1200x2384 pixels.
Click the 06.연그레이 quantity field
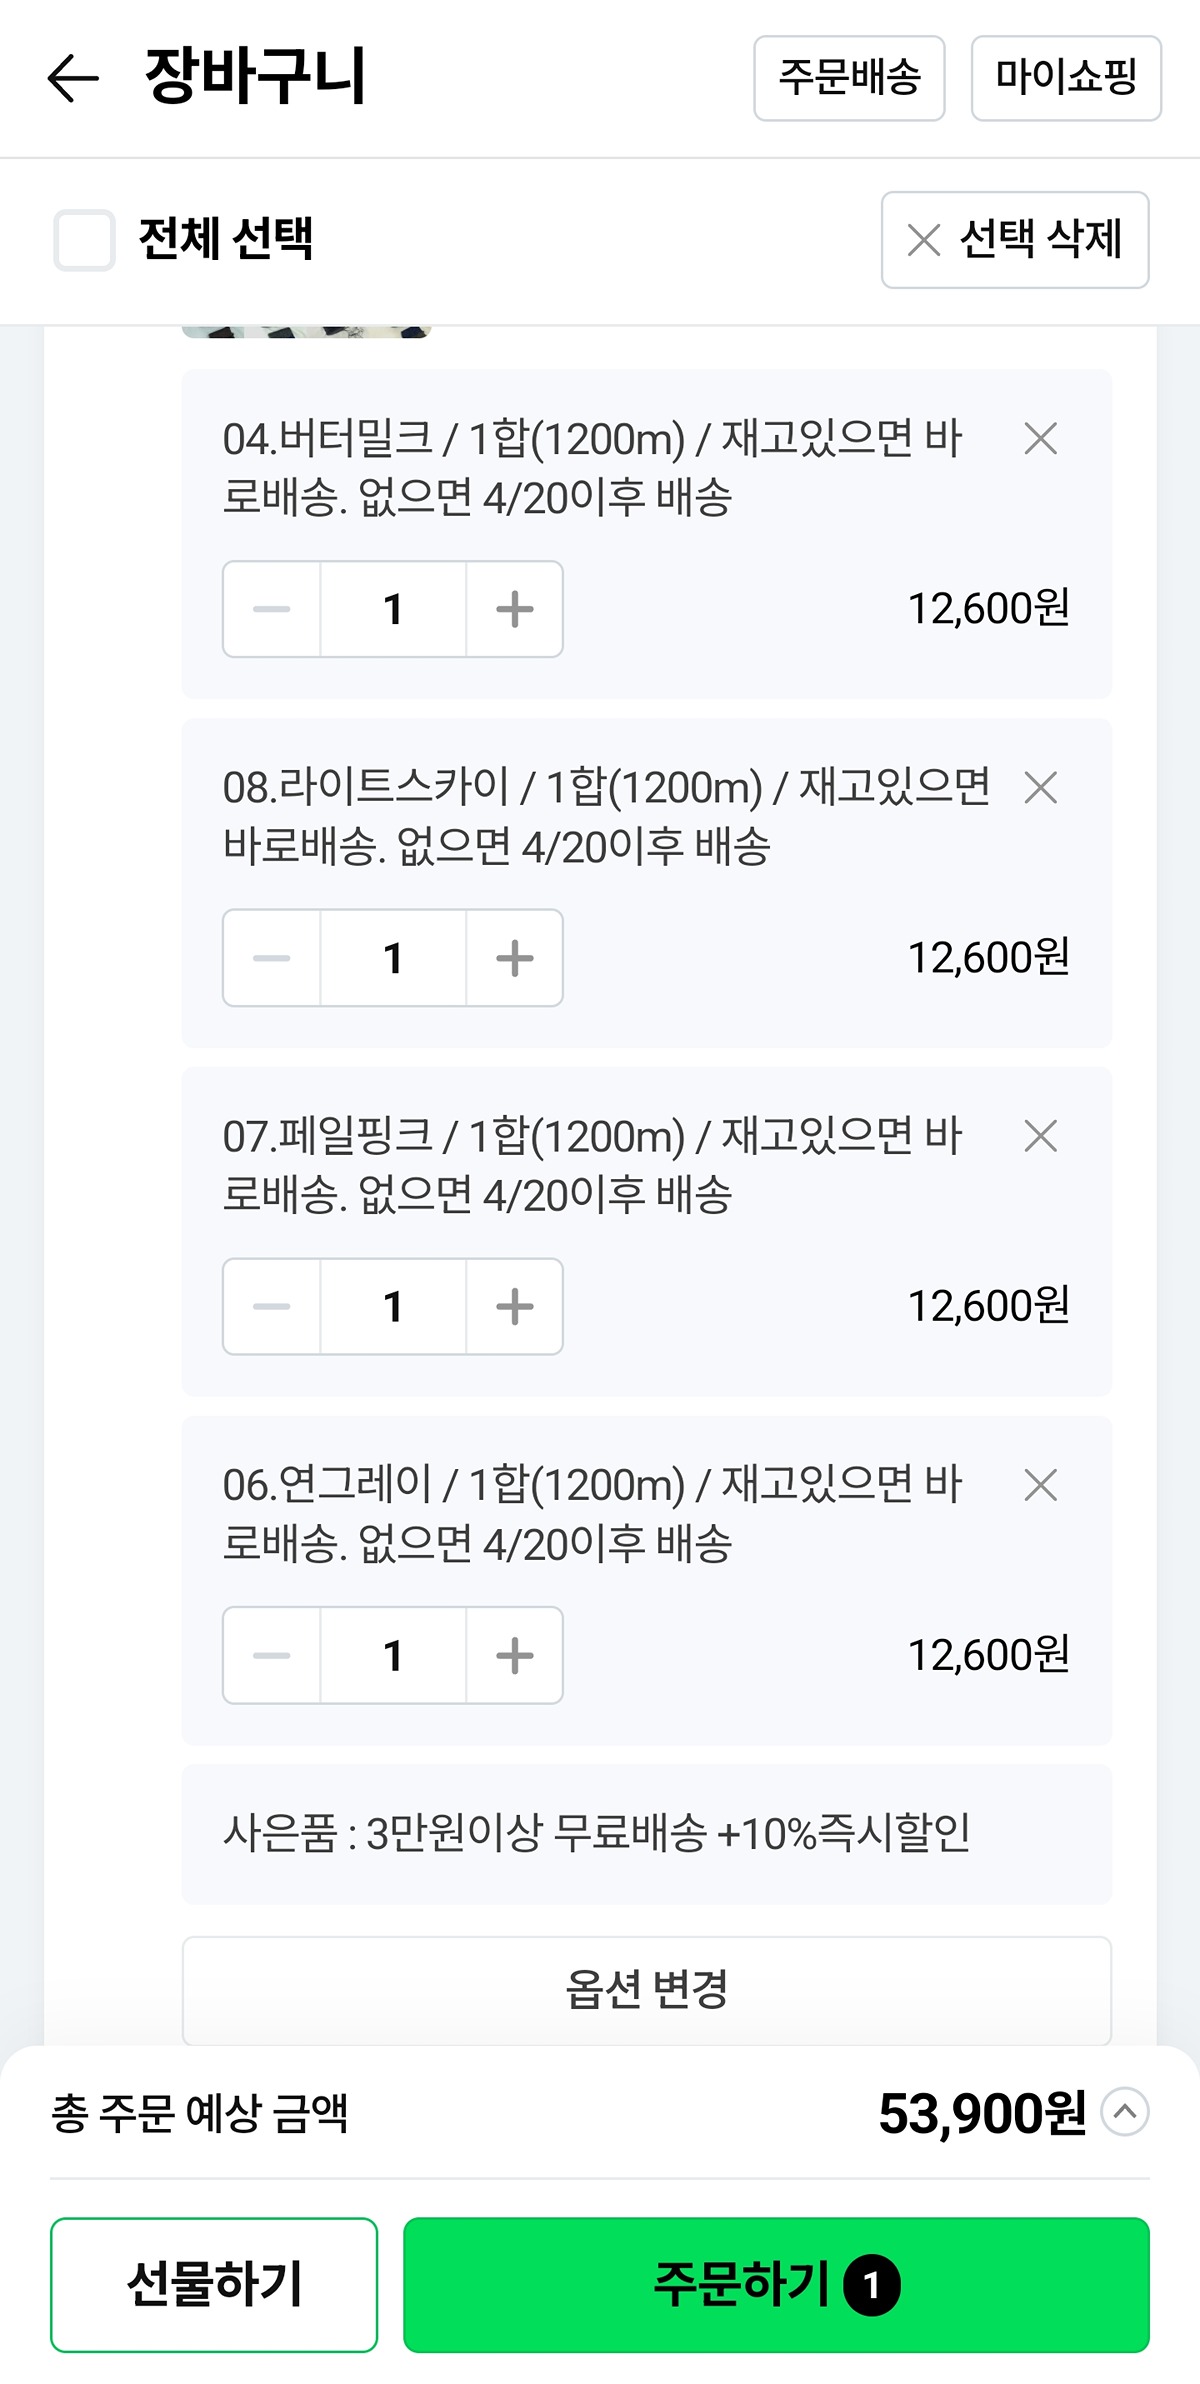pos(393,1655)
